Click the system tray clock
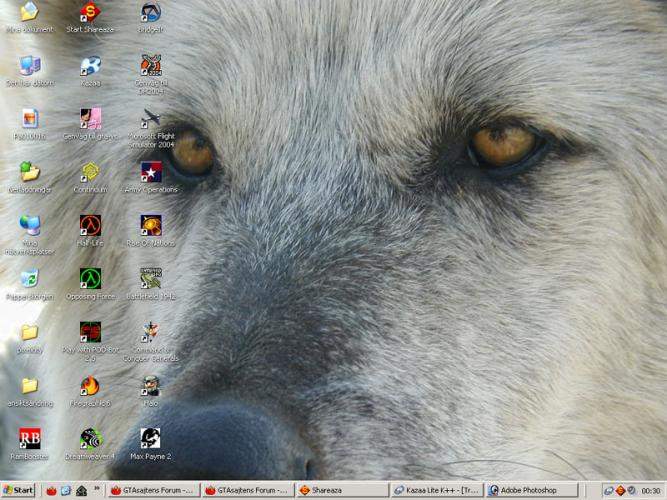 [649, 491]
